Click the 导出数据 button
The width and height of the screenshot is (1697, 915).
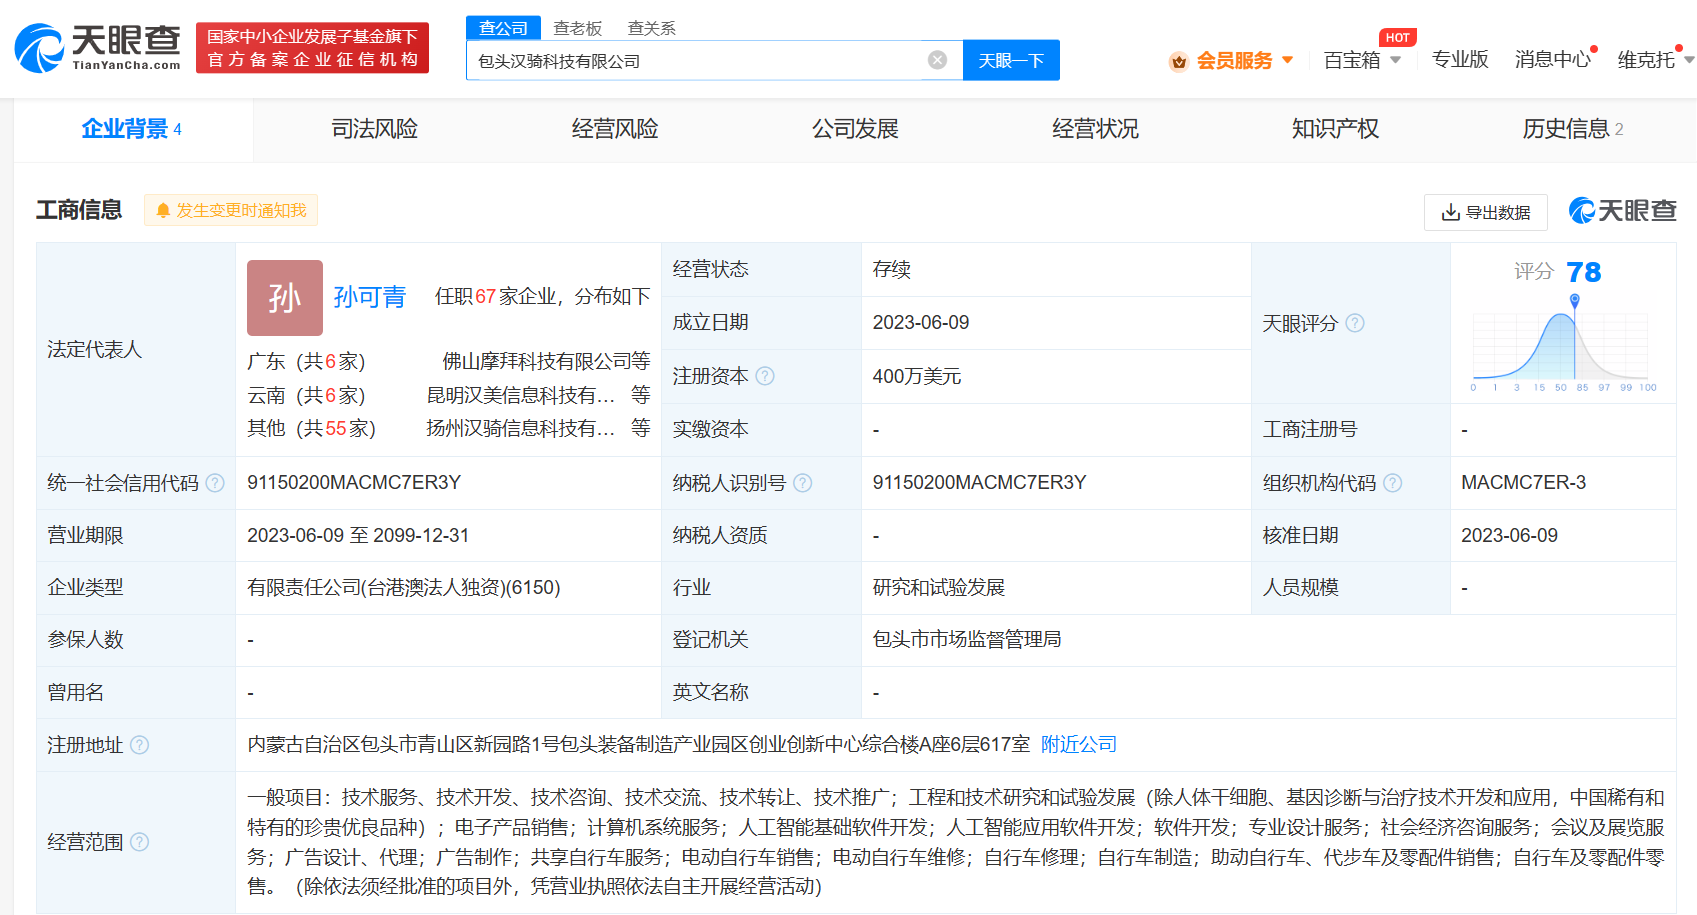[1486, 212]
